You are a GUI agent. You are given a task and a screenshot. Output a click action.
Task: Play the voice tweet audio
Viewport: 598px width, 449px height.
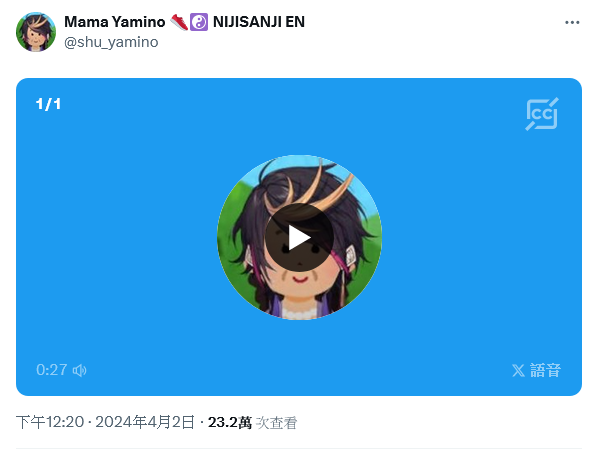299,238
